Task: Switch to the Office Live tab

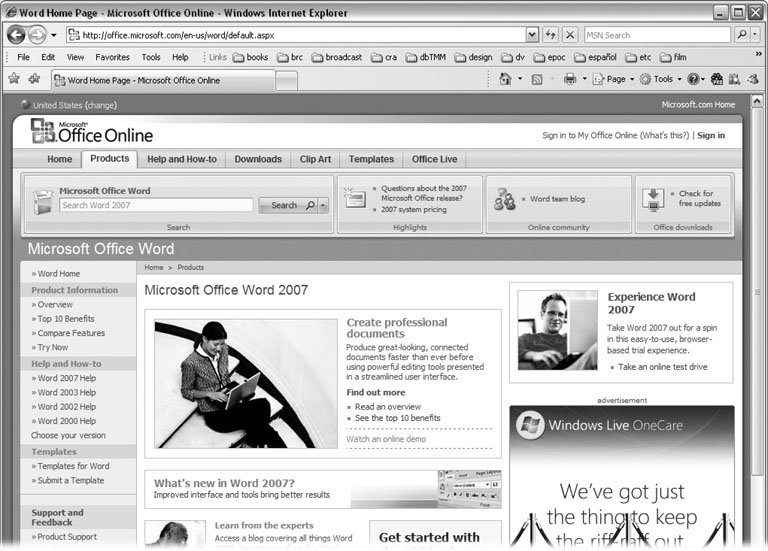Action: [434, 159]
